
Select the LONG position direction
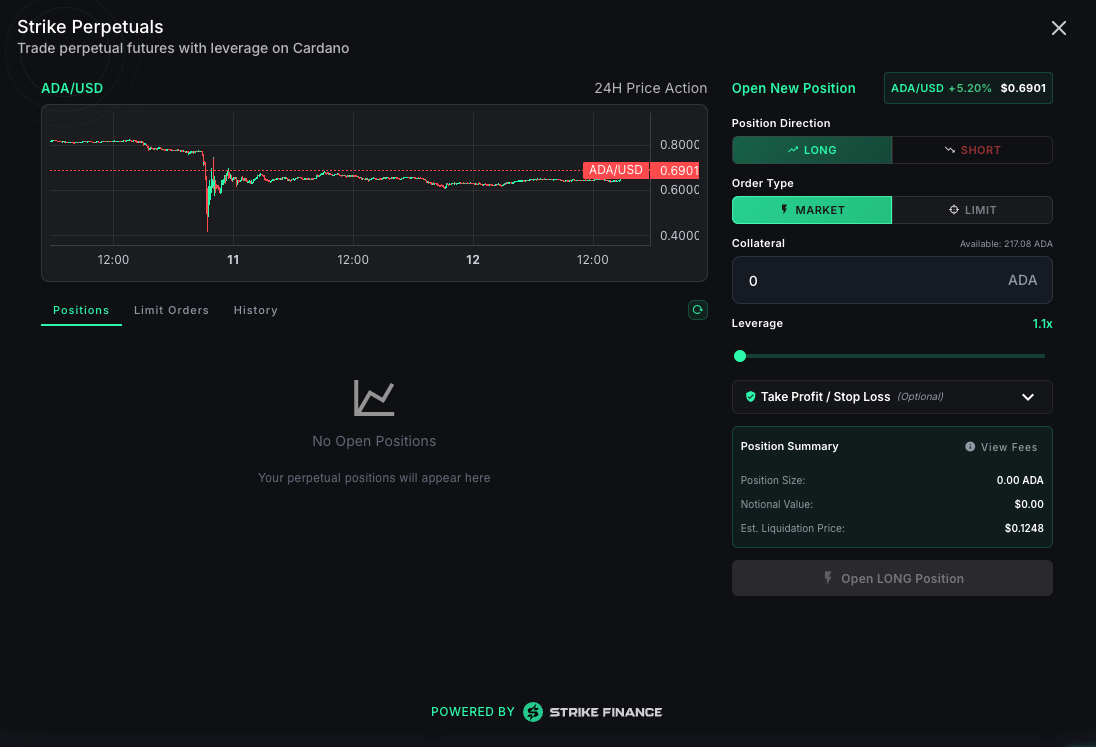[812, 149]
